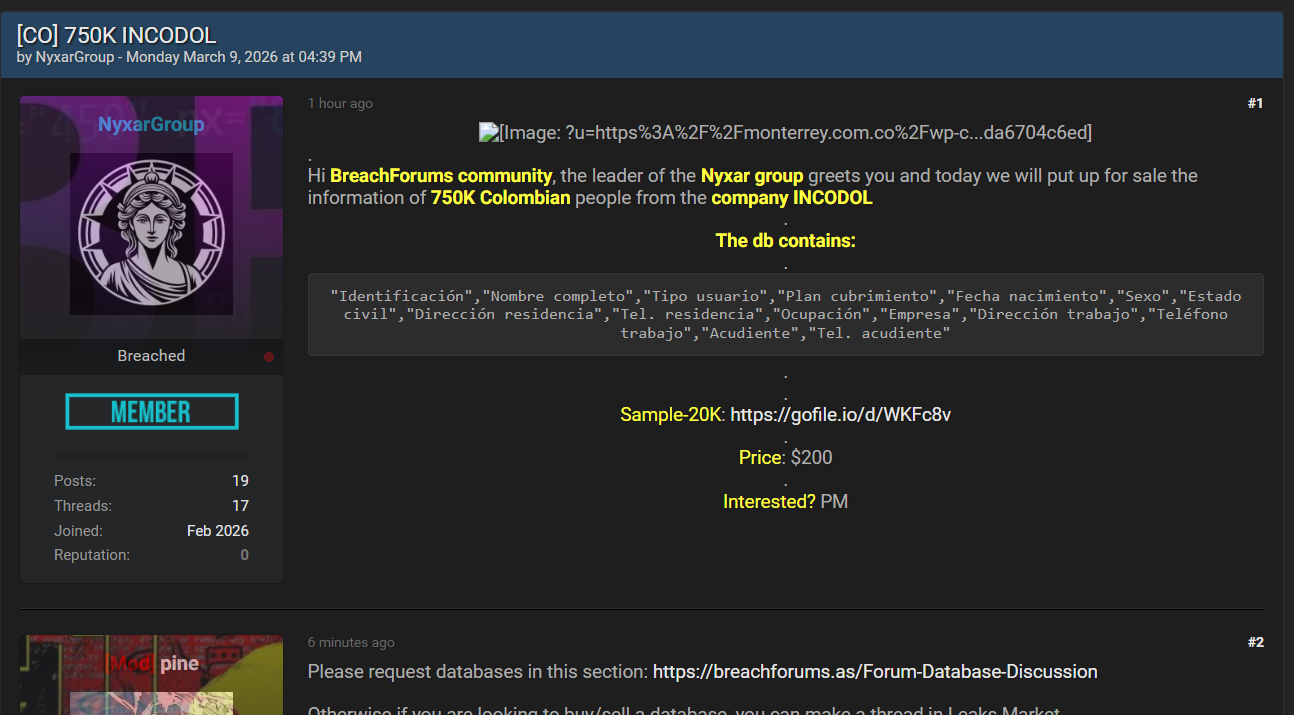Click NyxarGroup in the thread header byline
This screenshot has height=715, width=1294.
click(75, 57)
